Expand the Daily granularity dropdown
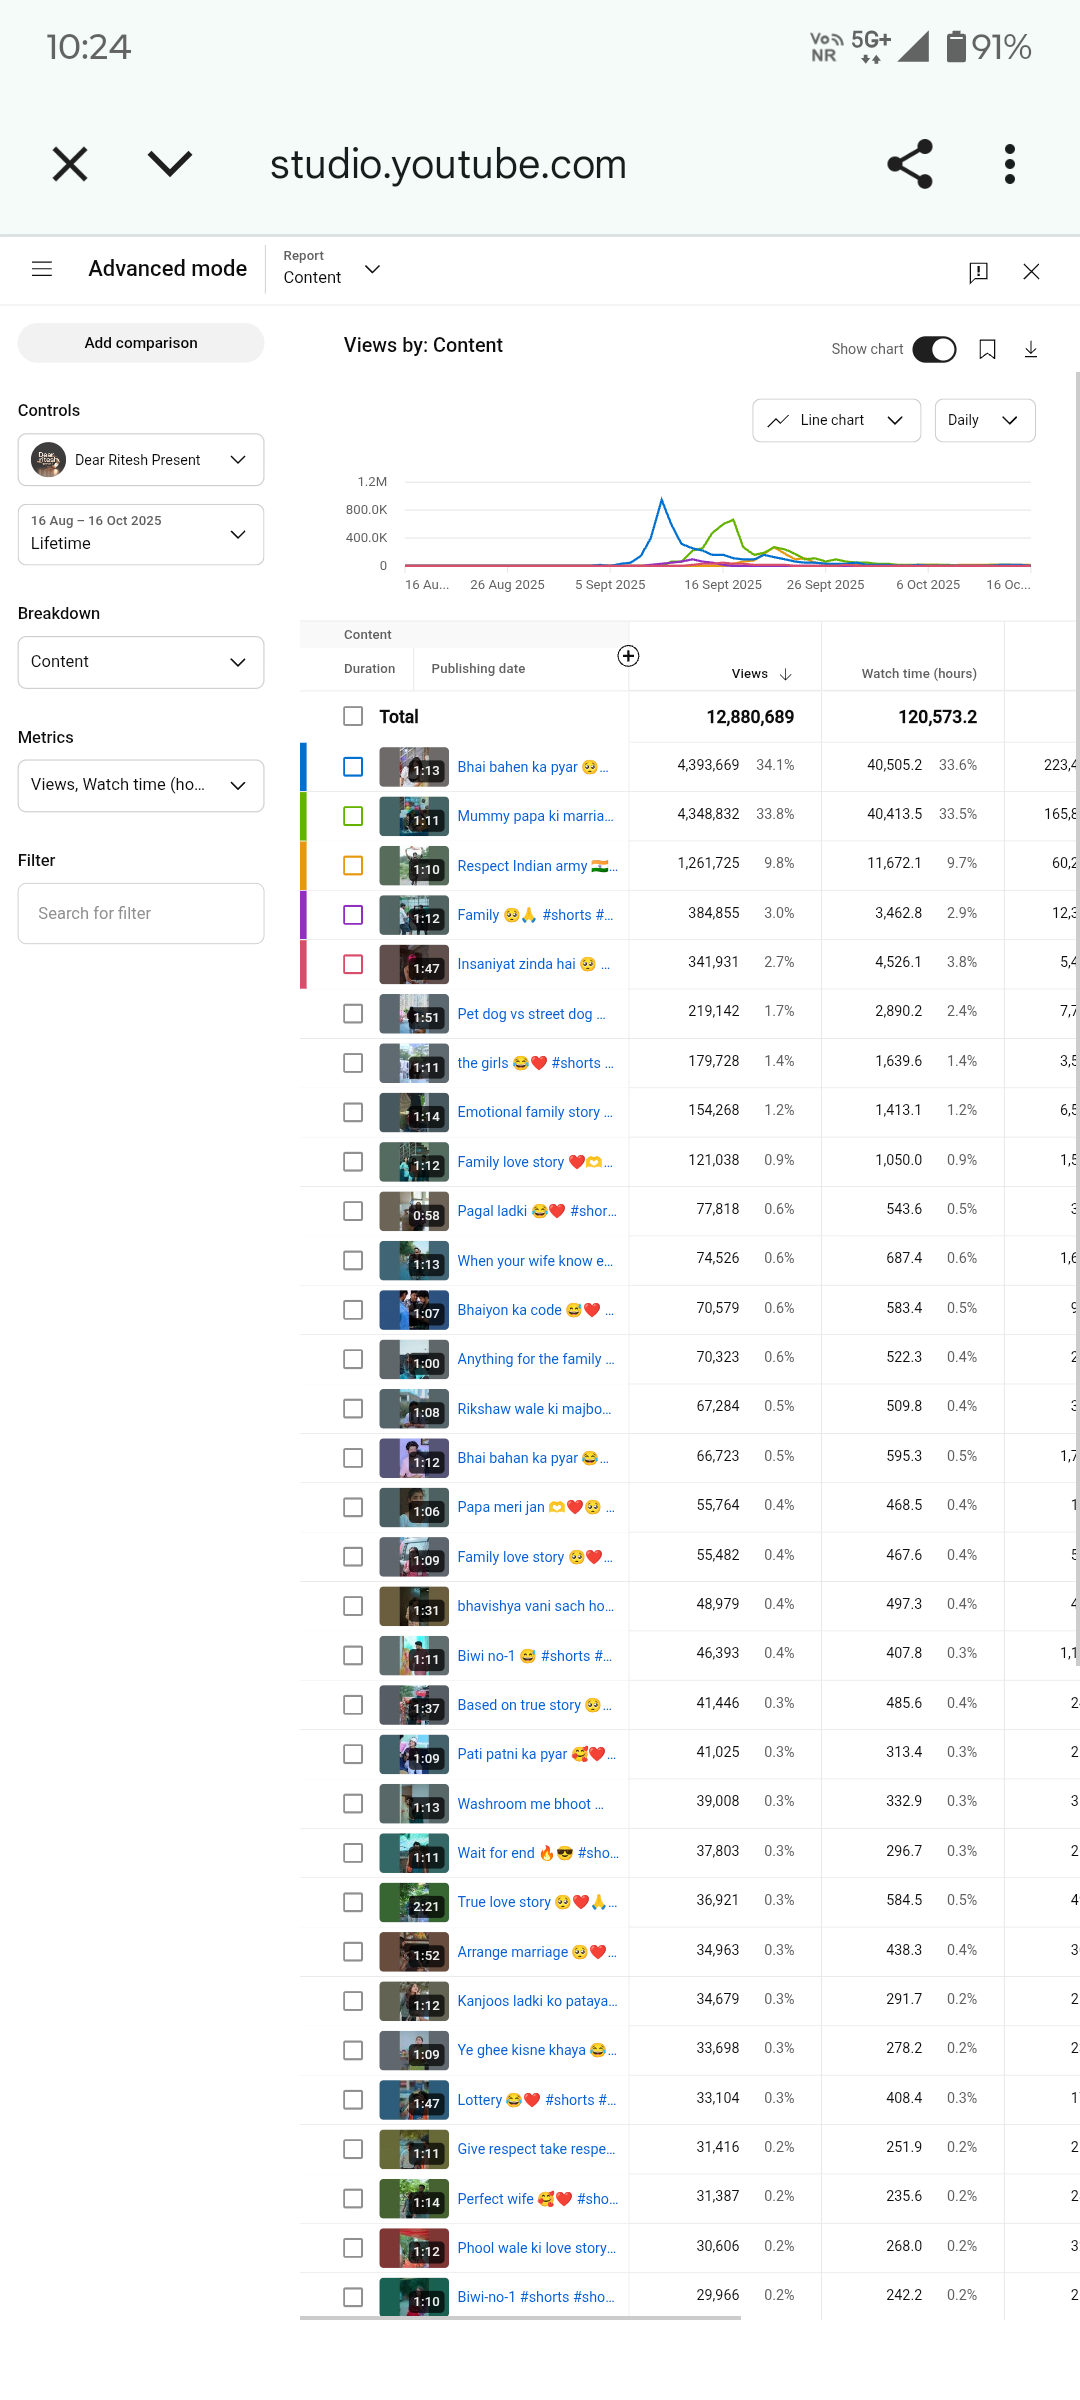The height and width of the screenshot is (2400, 1080). tap(984, 420)
